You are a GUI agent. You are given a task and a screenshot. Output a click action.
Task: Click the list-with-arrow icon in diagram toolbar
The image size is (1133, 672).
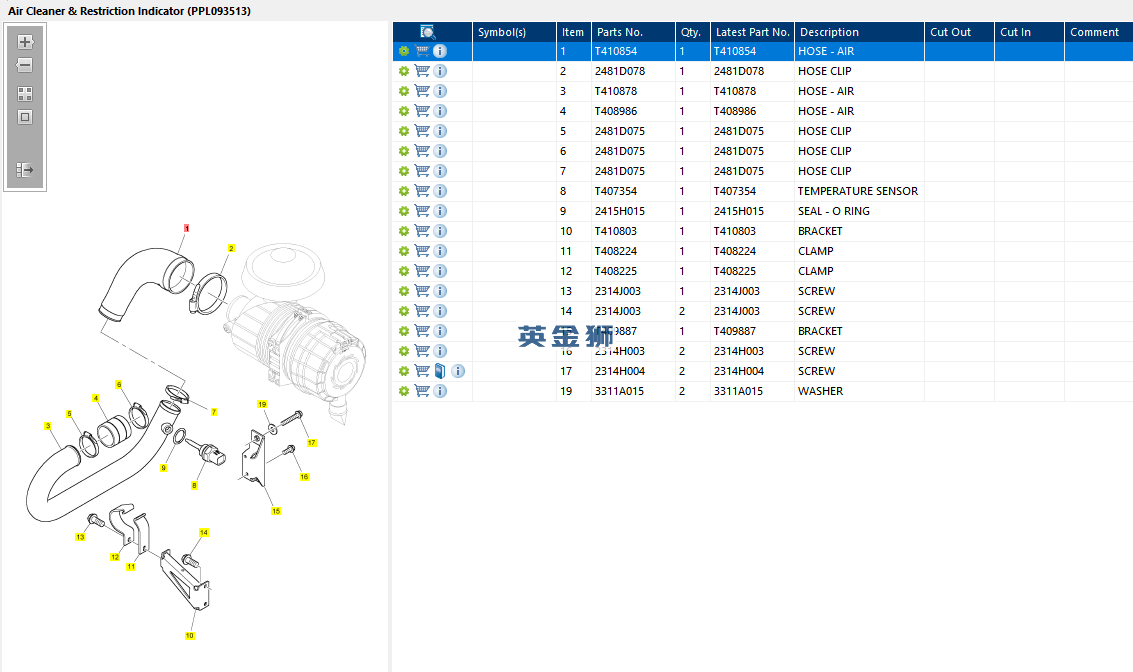point(25,170)
